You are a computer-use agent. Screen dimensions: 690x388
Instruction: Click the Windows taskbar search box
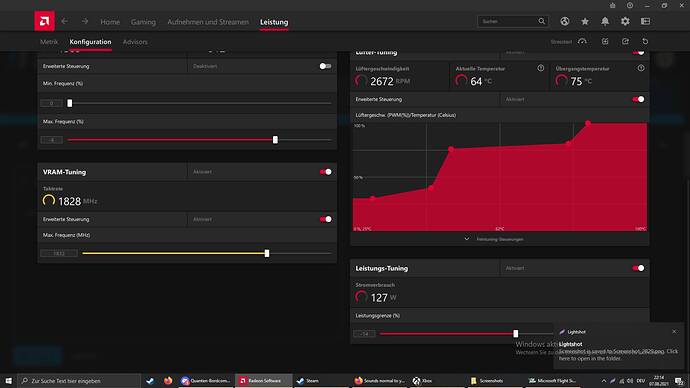[x=79, y=381]
